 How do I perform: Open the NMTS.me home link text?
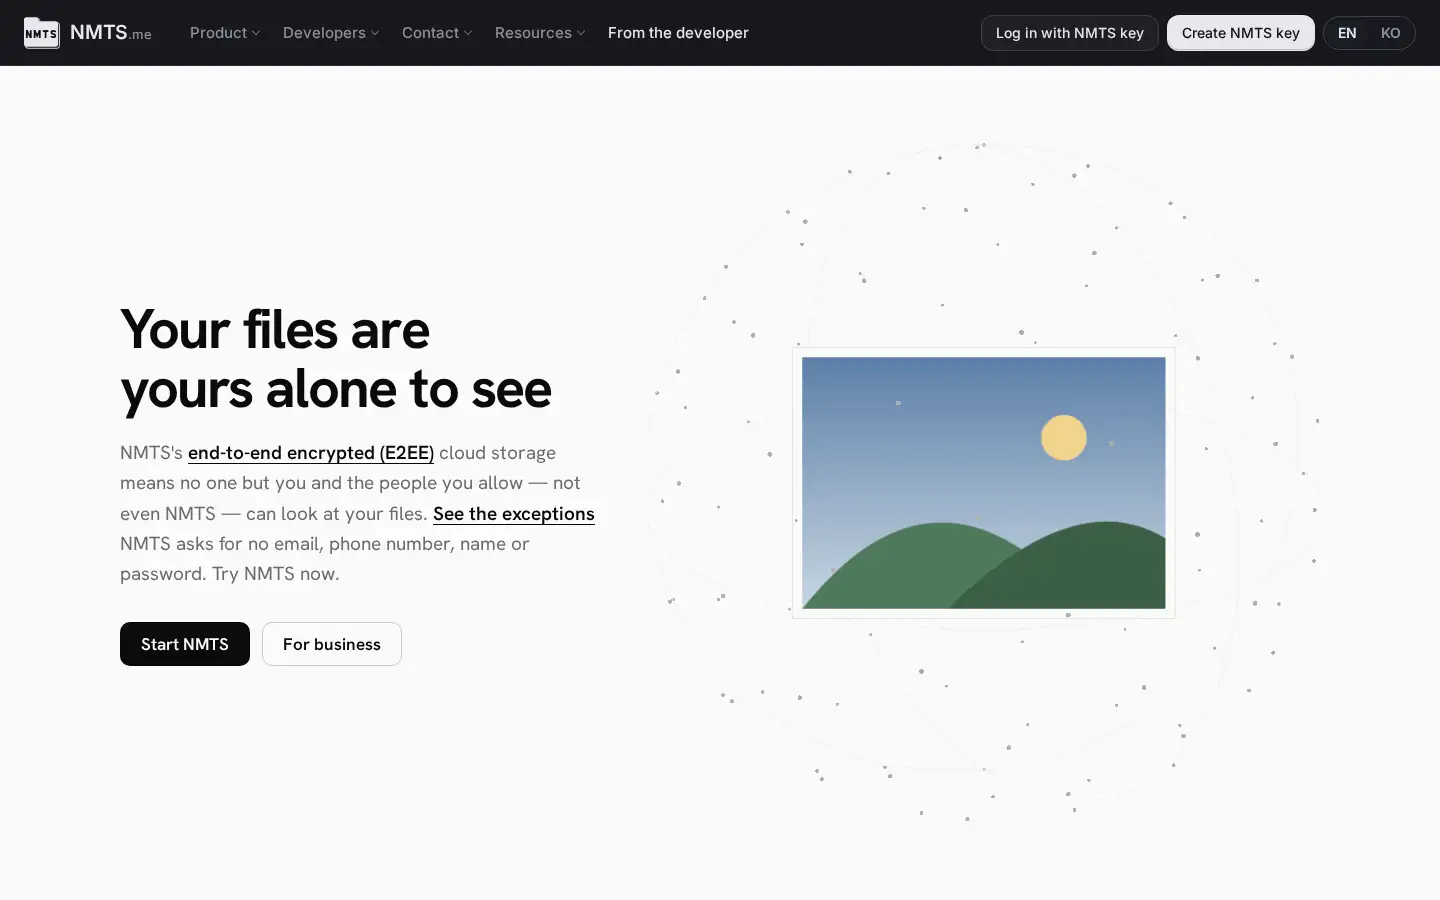point(111,33)
